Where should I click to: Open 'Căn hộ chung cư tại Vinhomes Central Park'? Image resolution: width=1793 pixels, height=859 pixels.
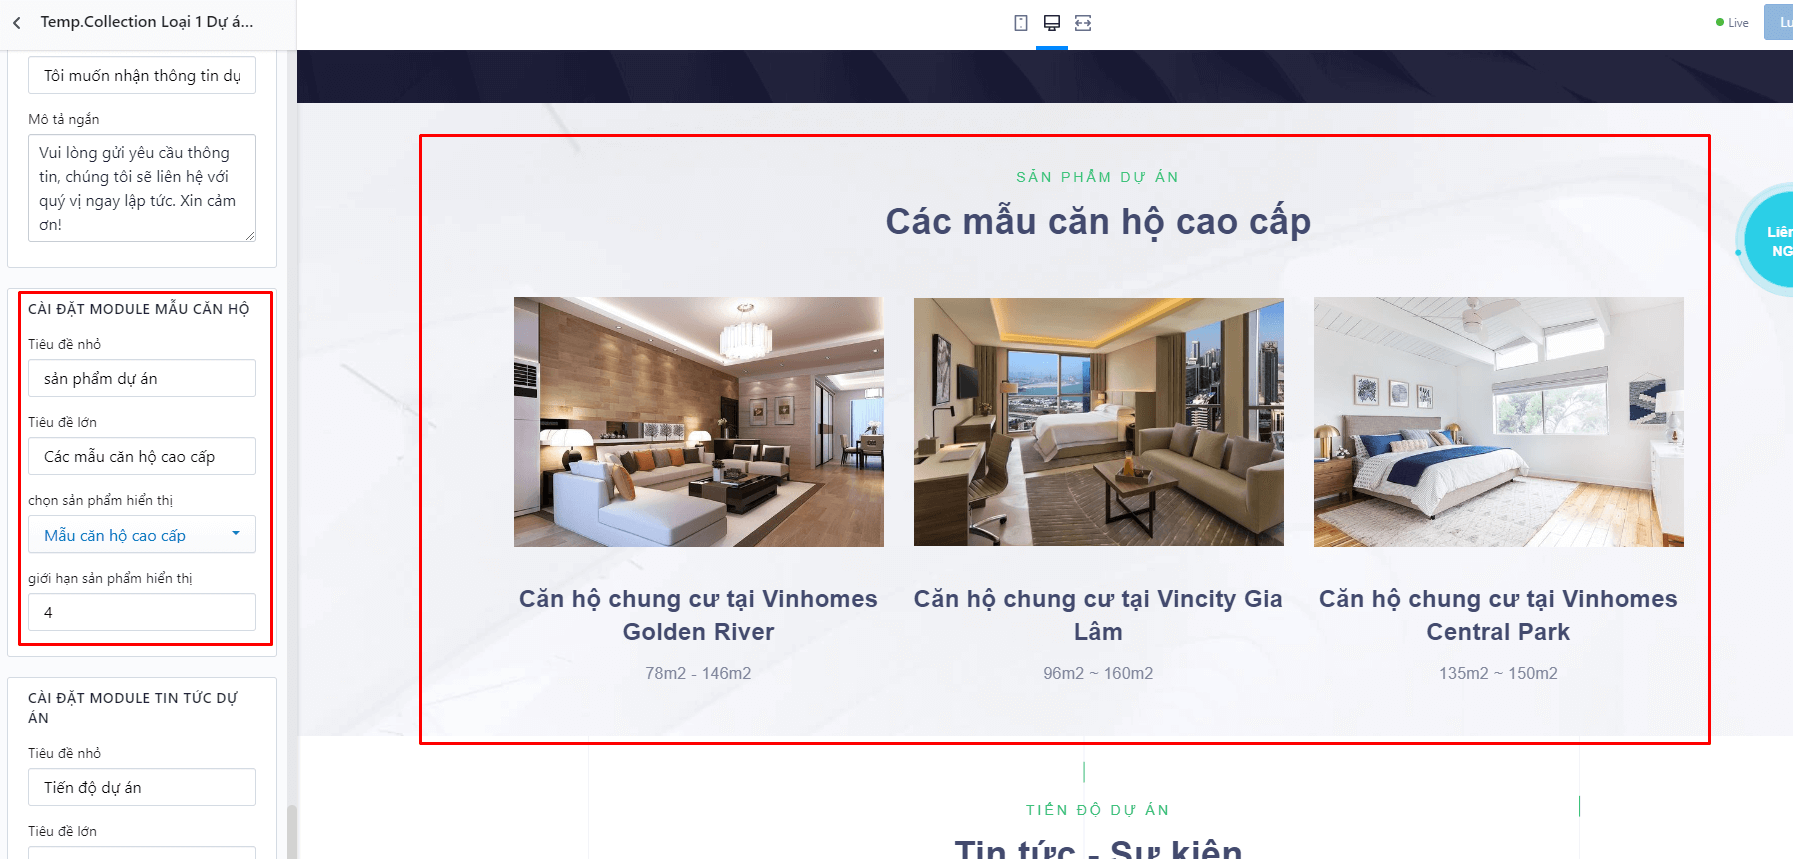coord(1498,615)
